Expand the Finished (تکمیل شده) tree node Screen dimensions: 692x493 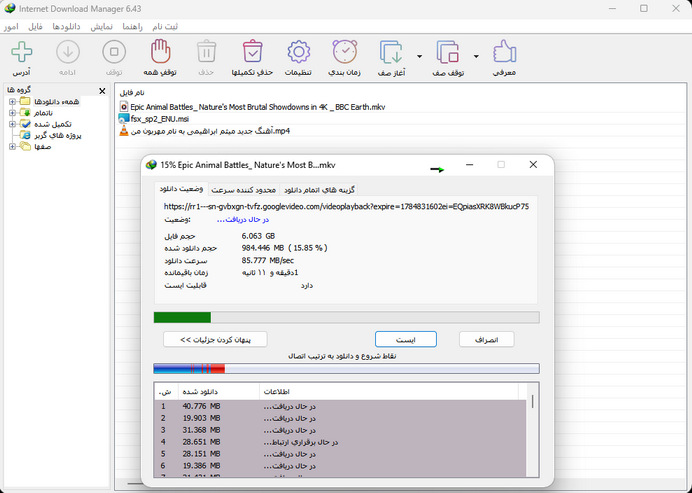tap(12, 124)
